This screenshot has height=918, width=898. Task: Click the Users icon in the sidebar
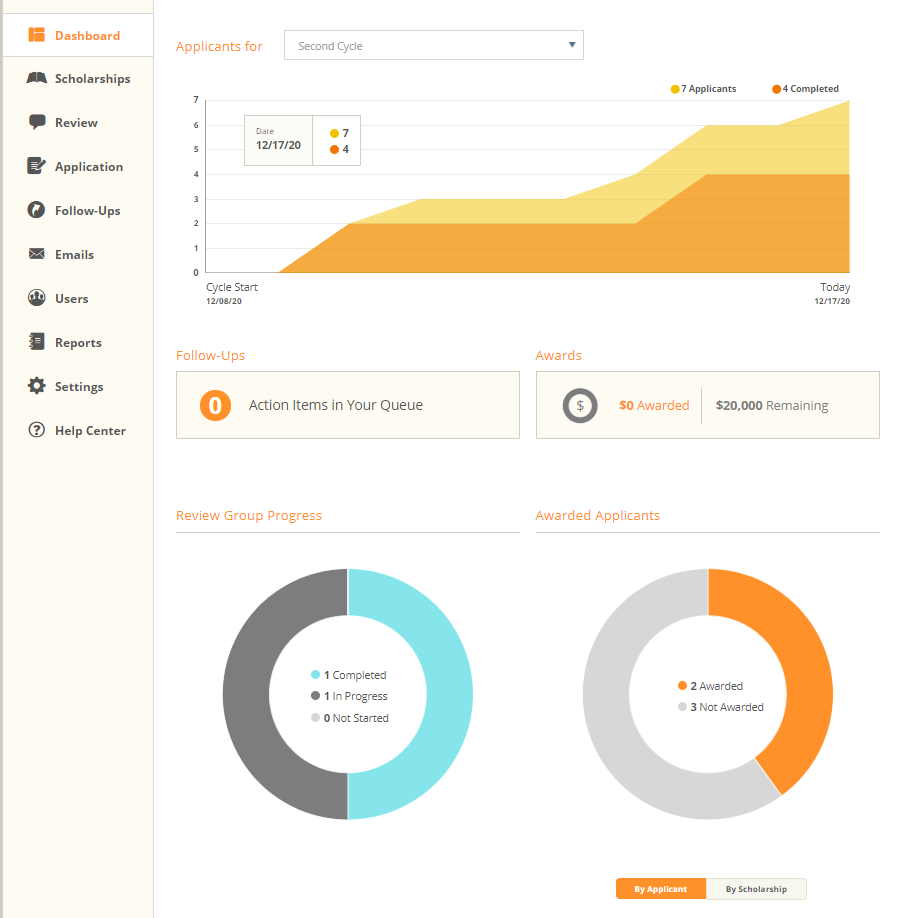[38, 298]
